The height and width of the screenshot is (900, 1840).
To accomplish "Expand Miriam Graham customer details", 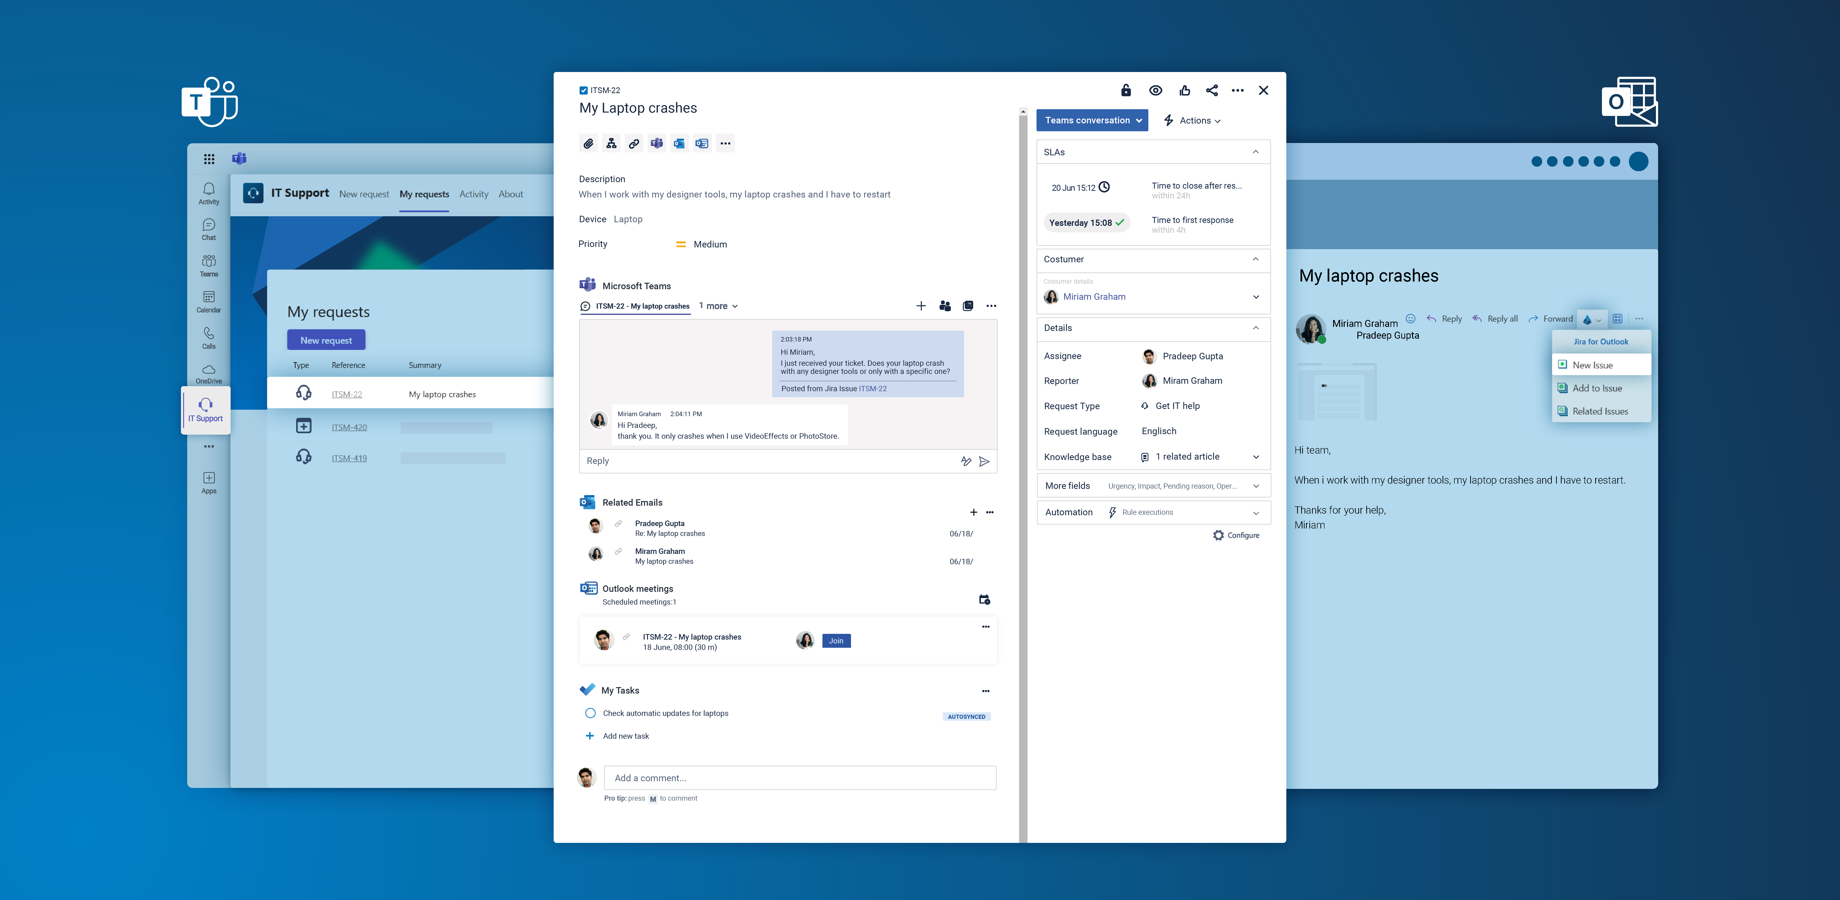I will click(1256, 297).
